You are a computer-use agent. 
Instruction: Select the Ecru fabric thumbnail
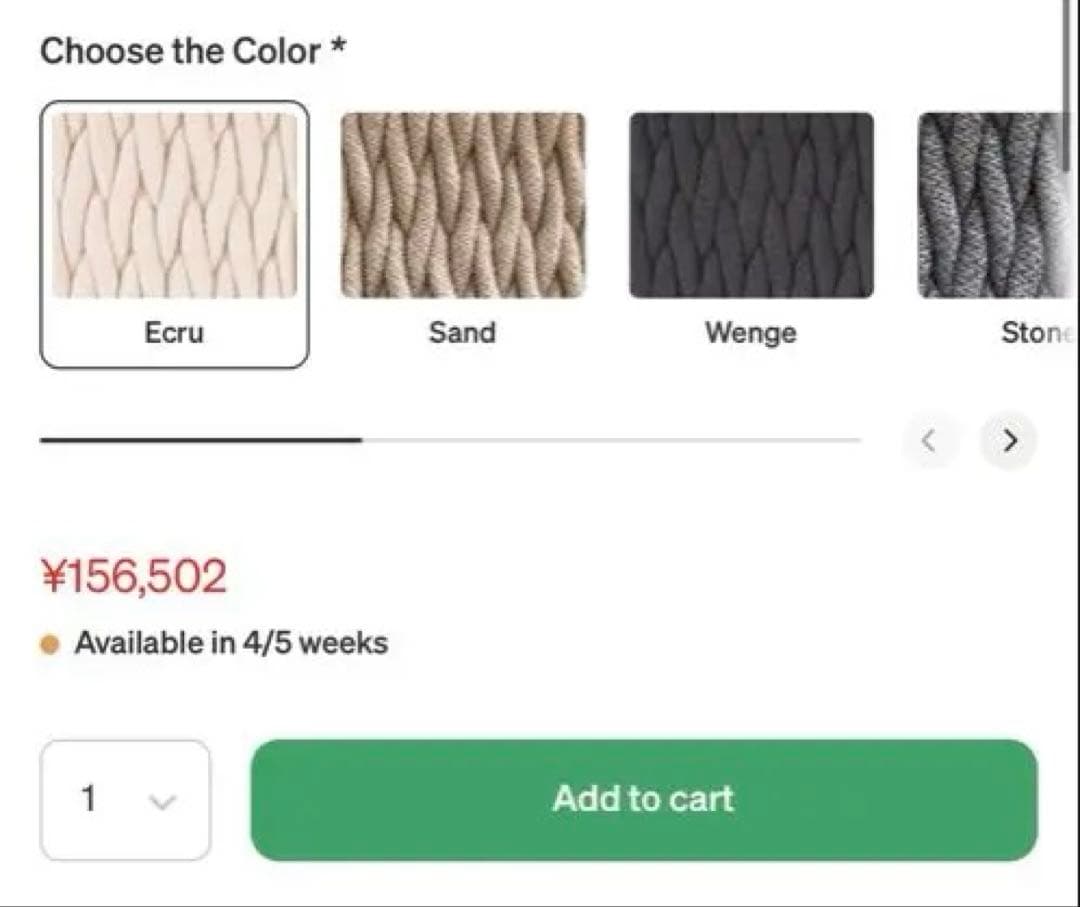coord(175,205)
